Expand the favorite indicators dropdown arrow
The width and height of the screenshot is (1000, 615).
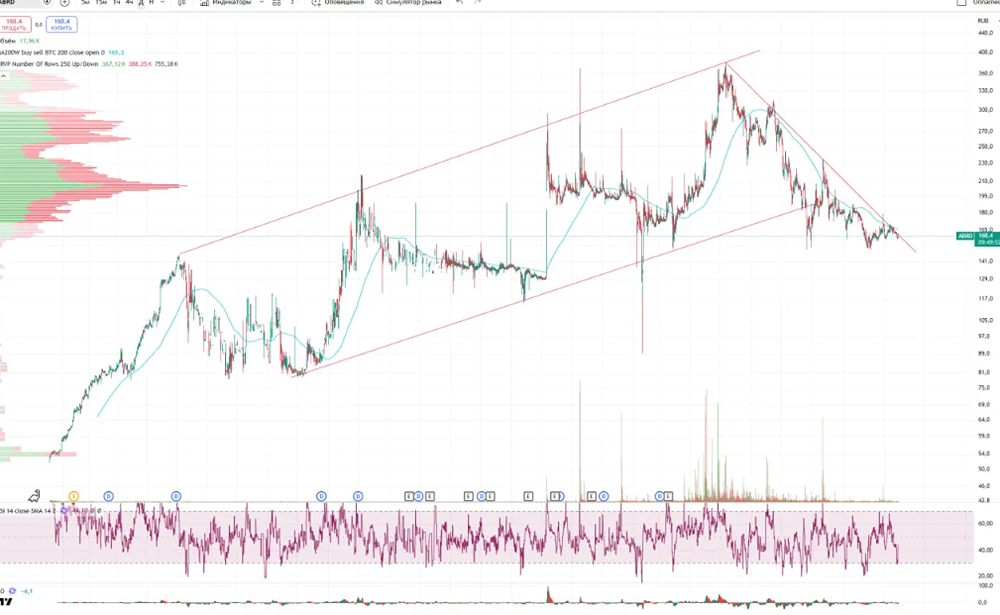[261, 3]
